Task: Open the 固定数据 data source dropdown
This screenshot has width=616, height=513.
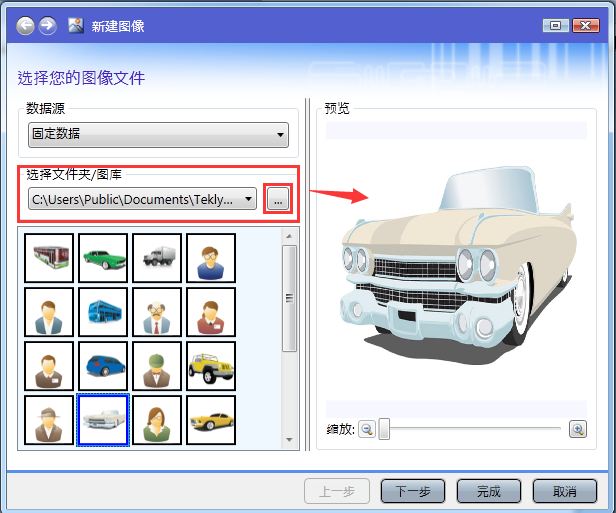Action: (x=158, y=135)
